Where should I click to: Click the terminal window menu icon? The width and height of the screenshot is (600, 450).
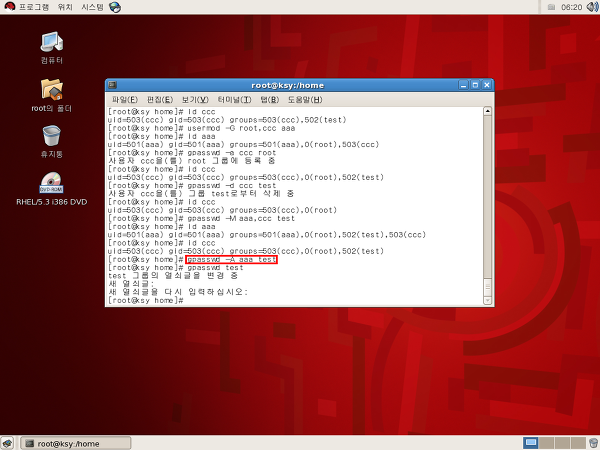coord(112,85)
